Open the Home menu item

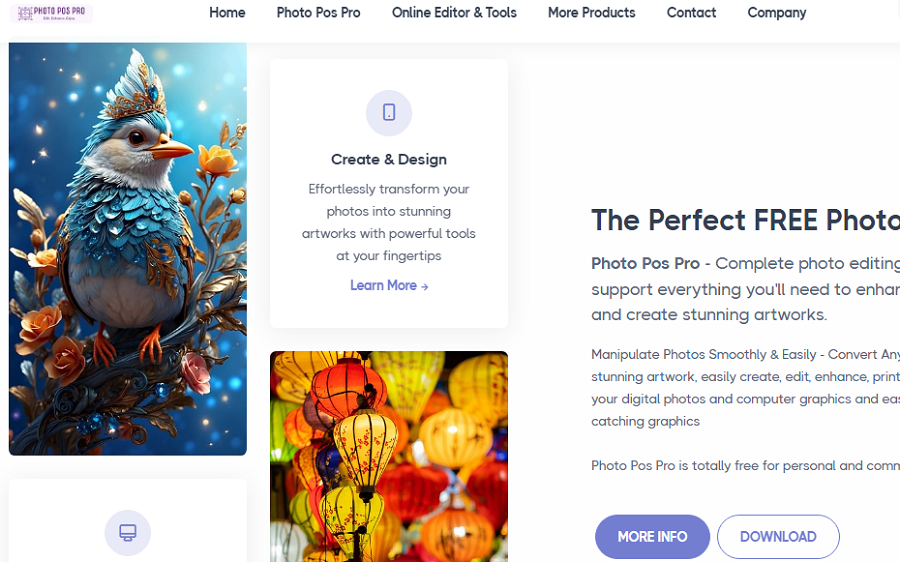pos(227,13)
